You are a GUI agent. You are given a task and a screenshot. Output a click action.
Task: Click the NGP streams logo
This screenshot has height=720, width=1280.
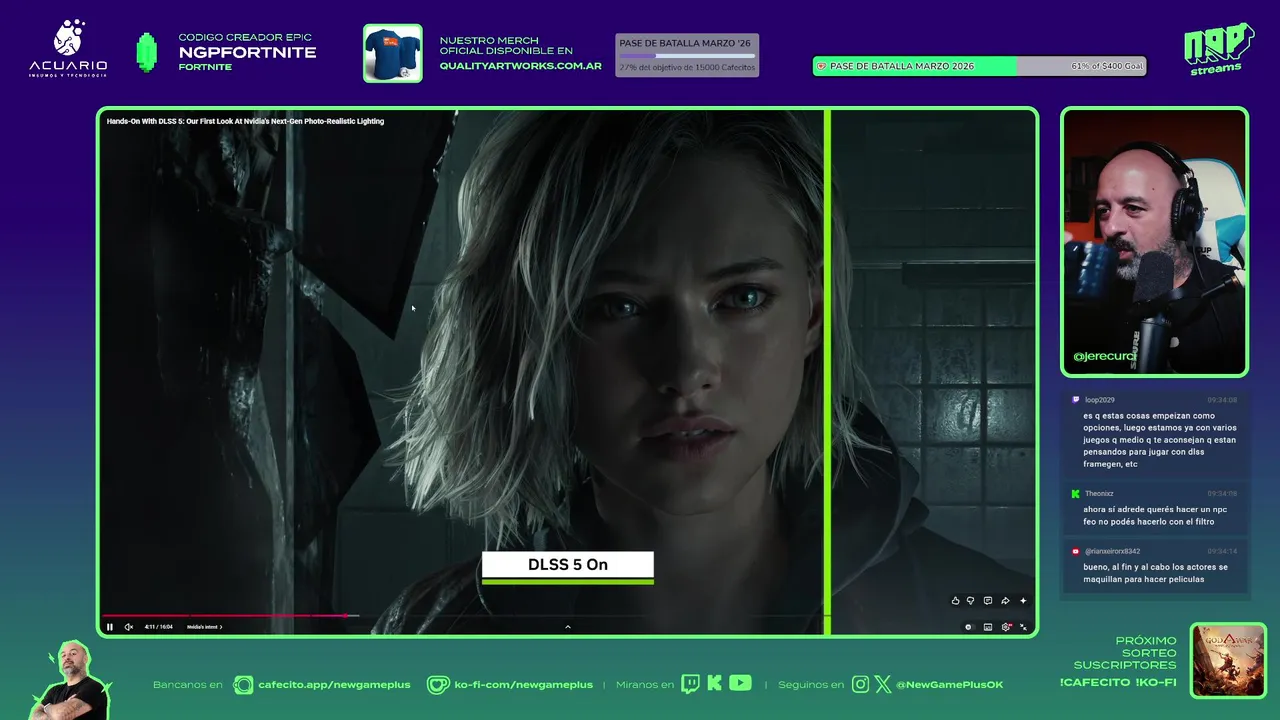1218,48
